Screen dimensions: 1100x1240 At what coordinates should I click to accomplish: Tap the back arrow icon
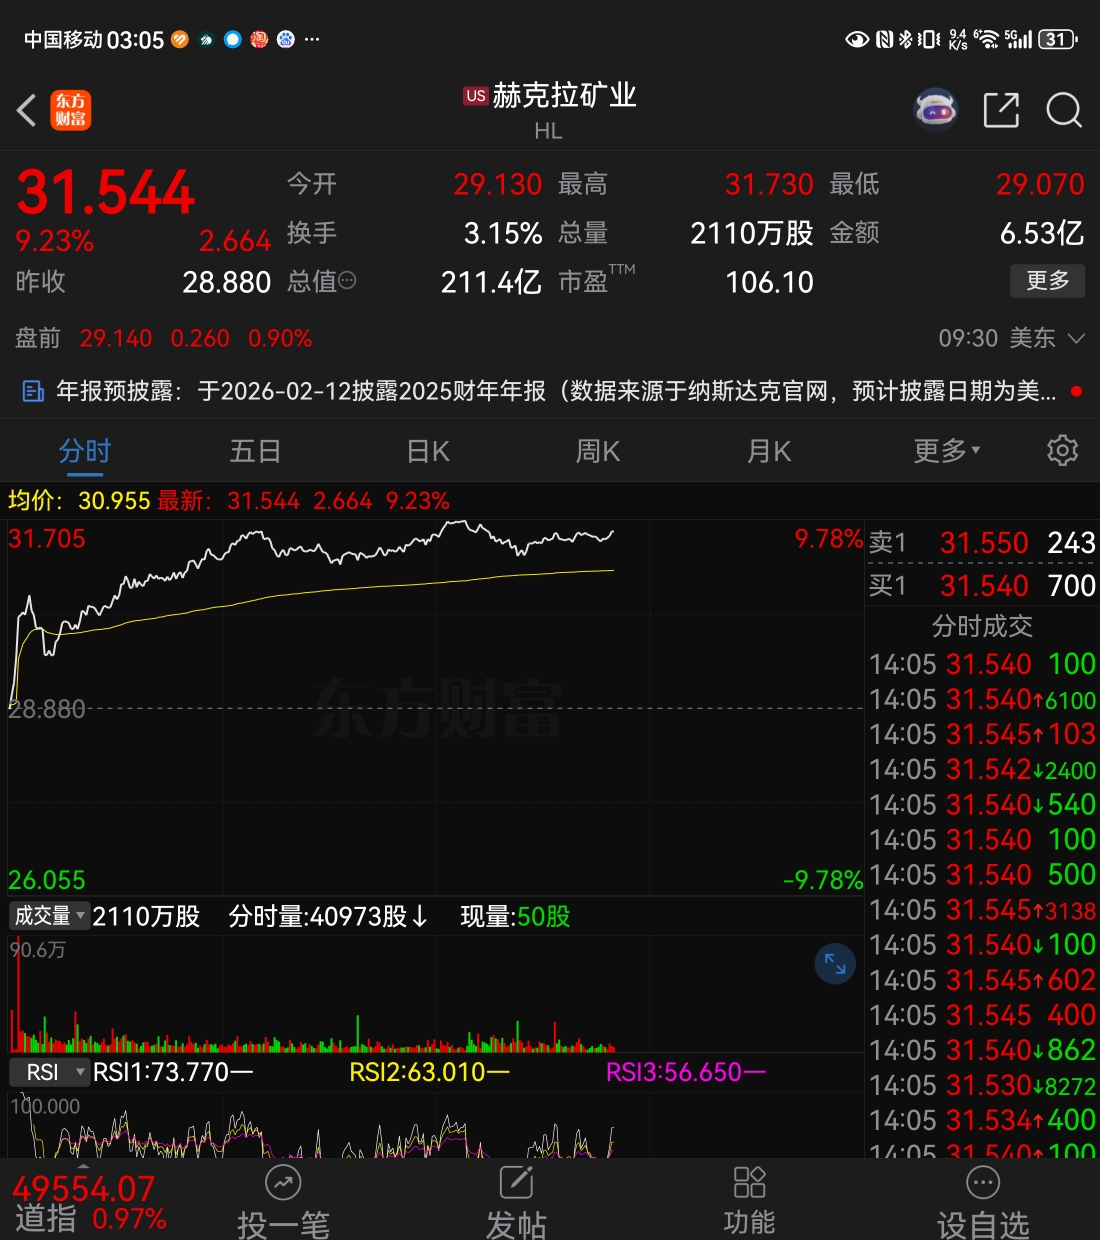(27, 110)
